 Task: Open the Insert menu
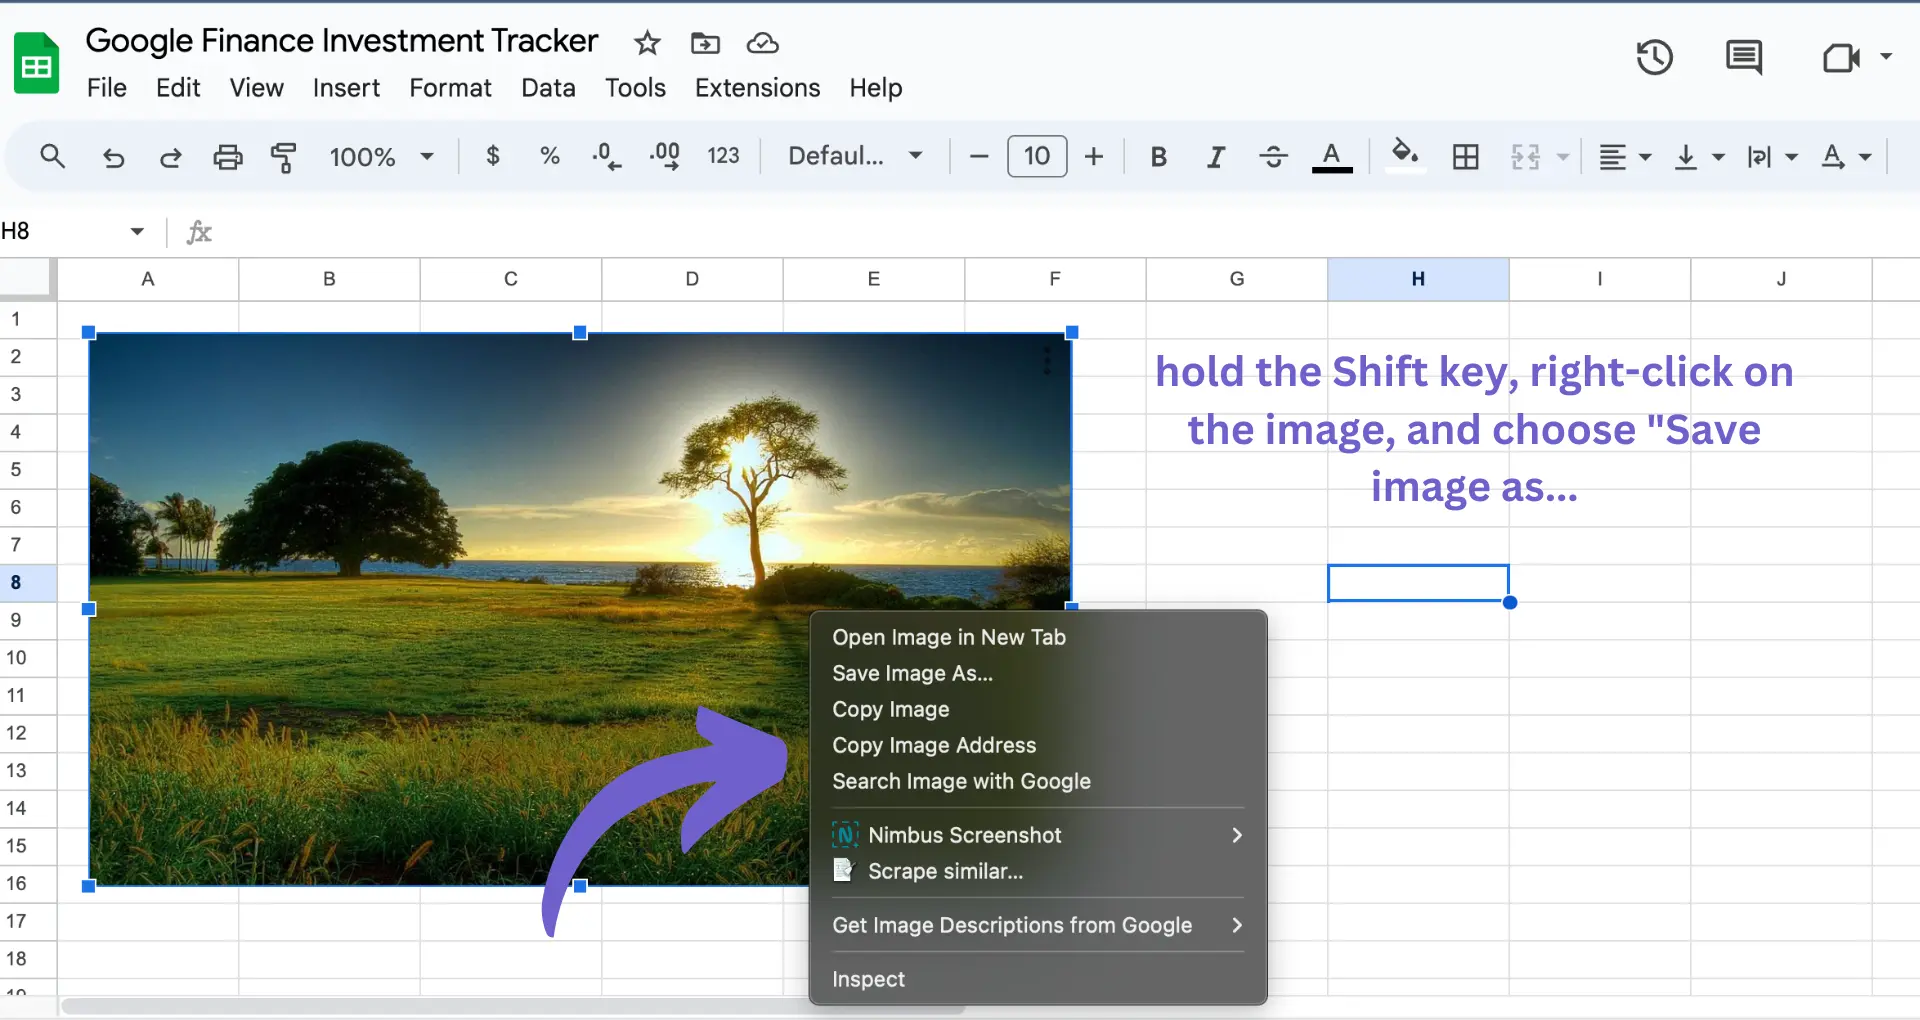[346, 88]
